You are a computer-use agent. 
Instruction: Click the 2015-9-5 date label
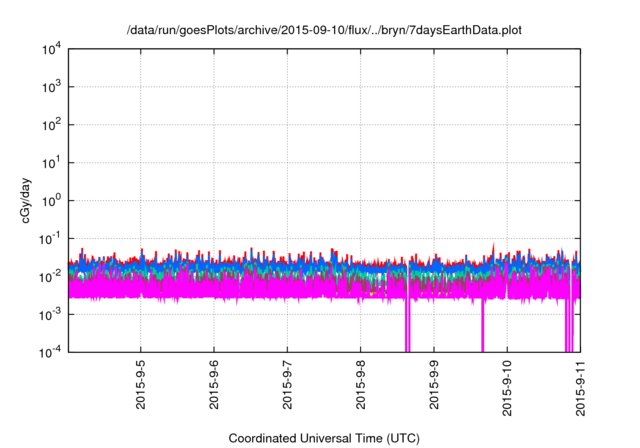point(141,385)
